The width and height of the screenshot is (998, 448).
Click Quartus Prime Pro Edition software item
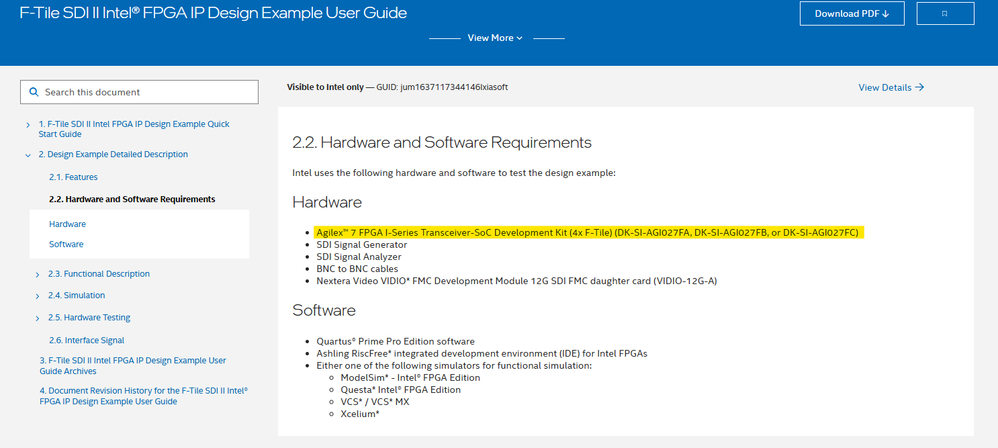(x=395, y=342)
